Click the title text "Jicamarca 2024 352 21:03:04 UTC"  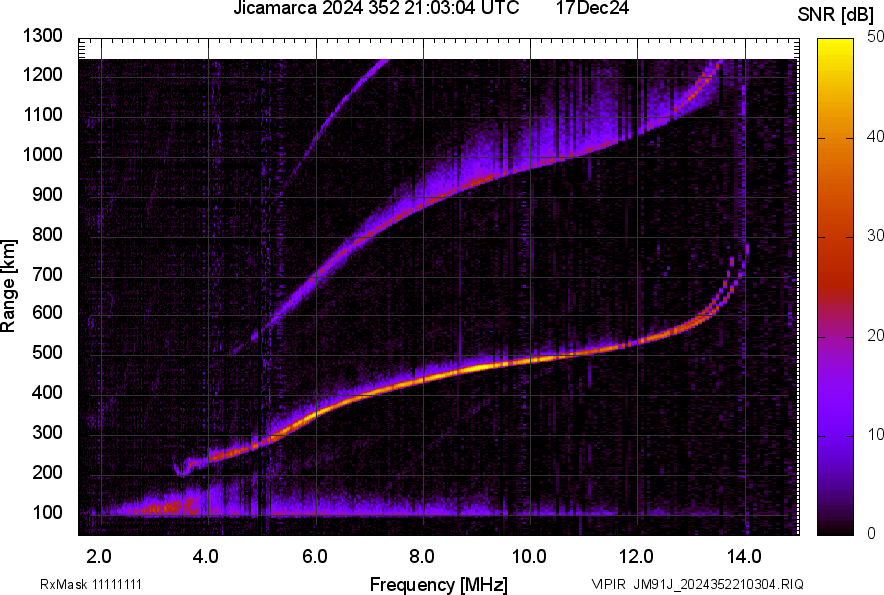point(376,8)
